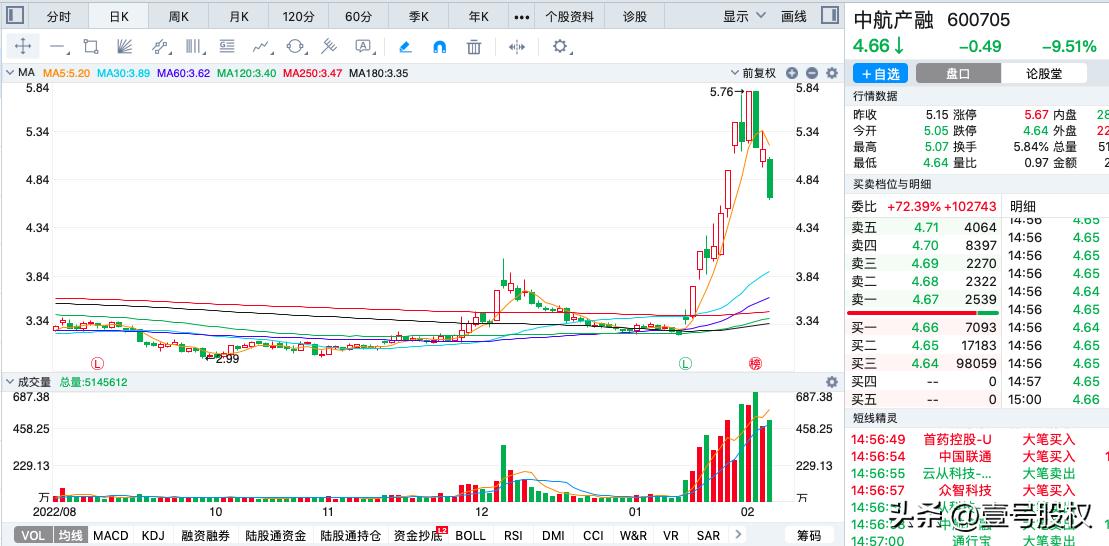Click the green L marker near January
The width and height of the screenshot is (1109, 546).
point(685,364)
